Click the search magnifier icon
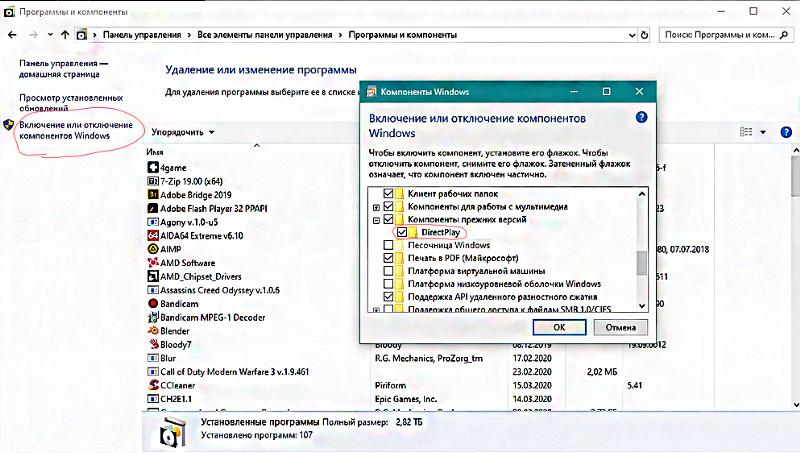Image resolution: width=800 pixels, height=453 pixels. click(784, 35)
